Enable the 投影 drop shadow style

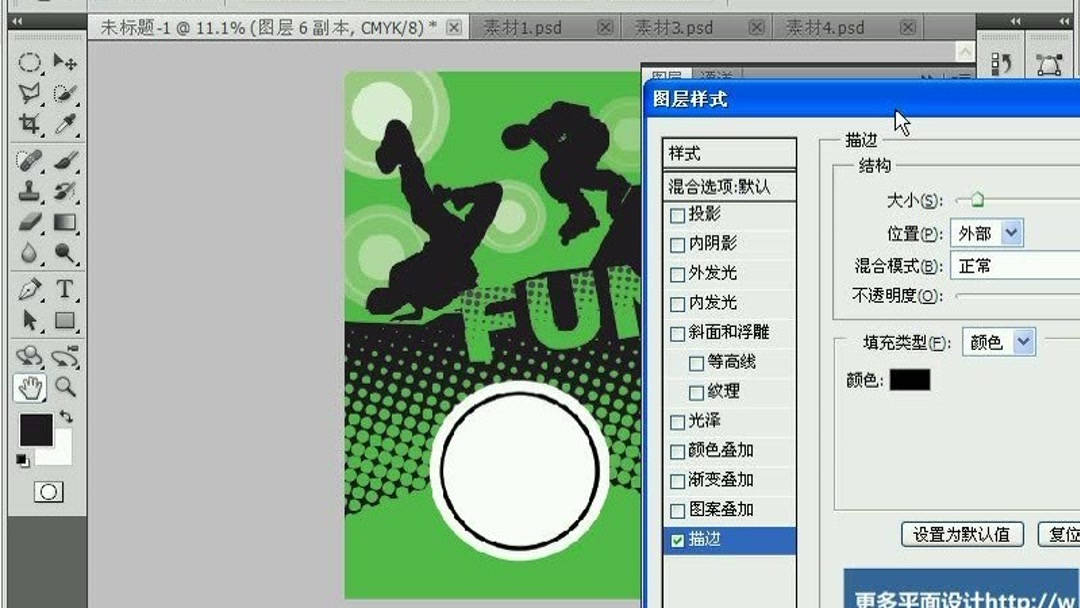(677, 214)
